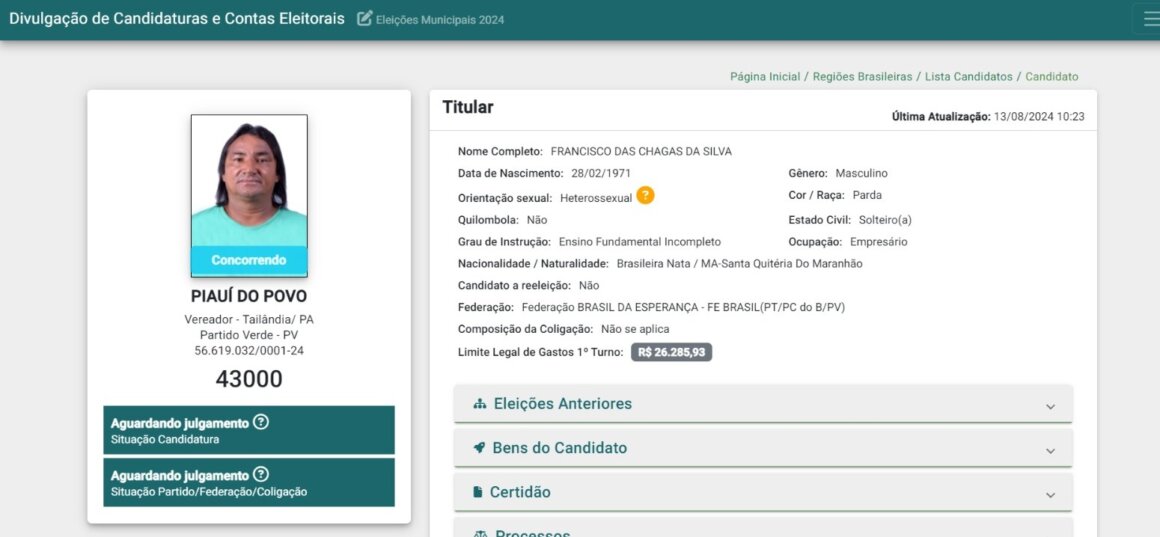Expand the Certidão section
1160x537 pixels.
763,492
